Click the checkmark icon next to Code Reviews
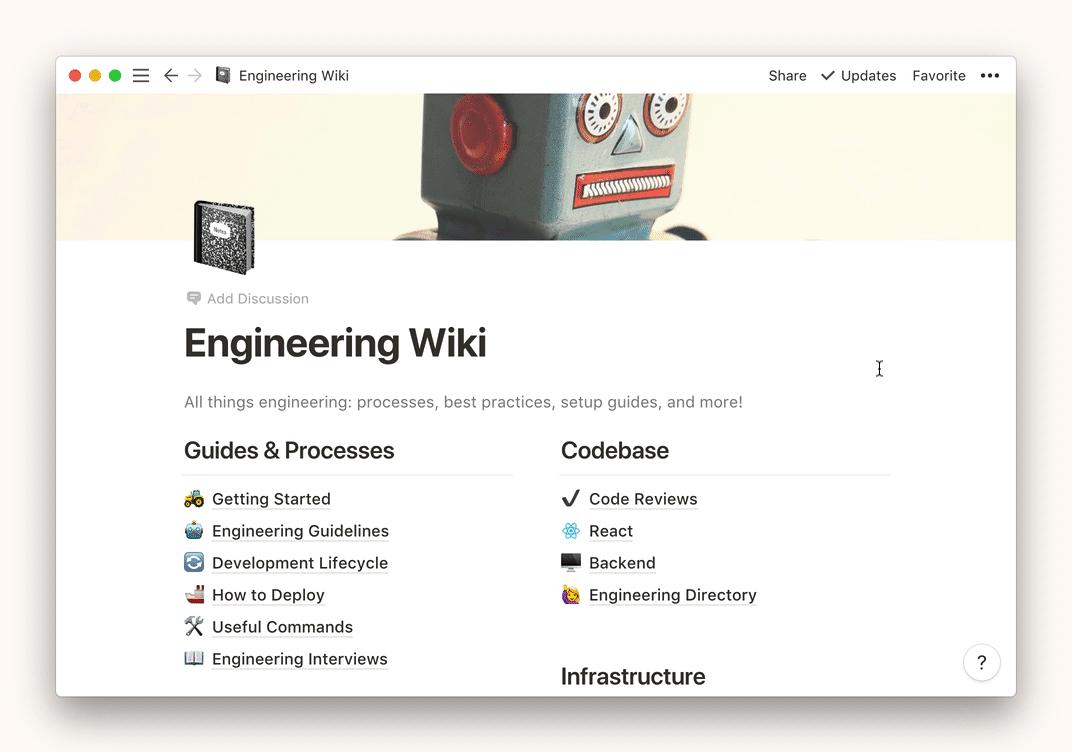1072x752 pixels. 571,498
